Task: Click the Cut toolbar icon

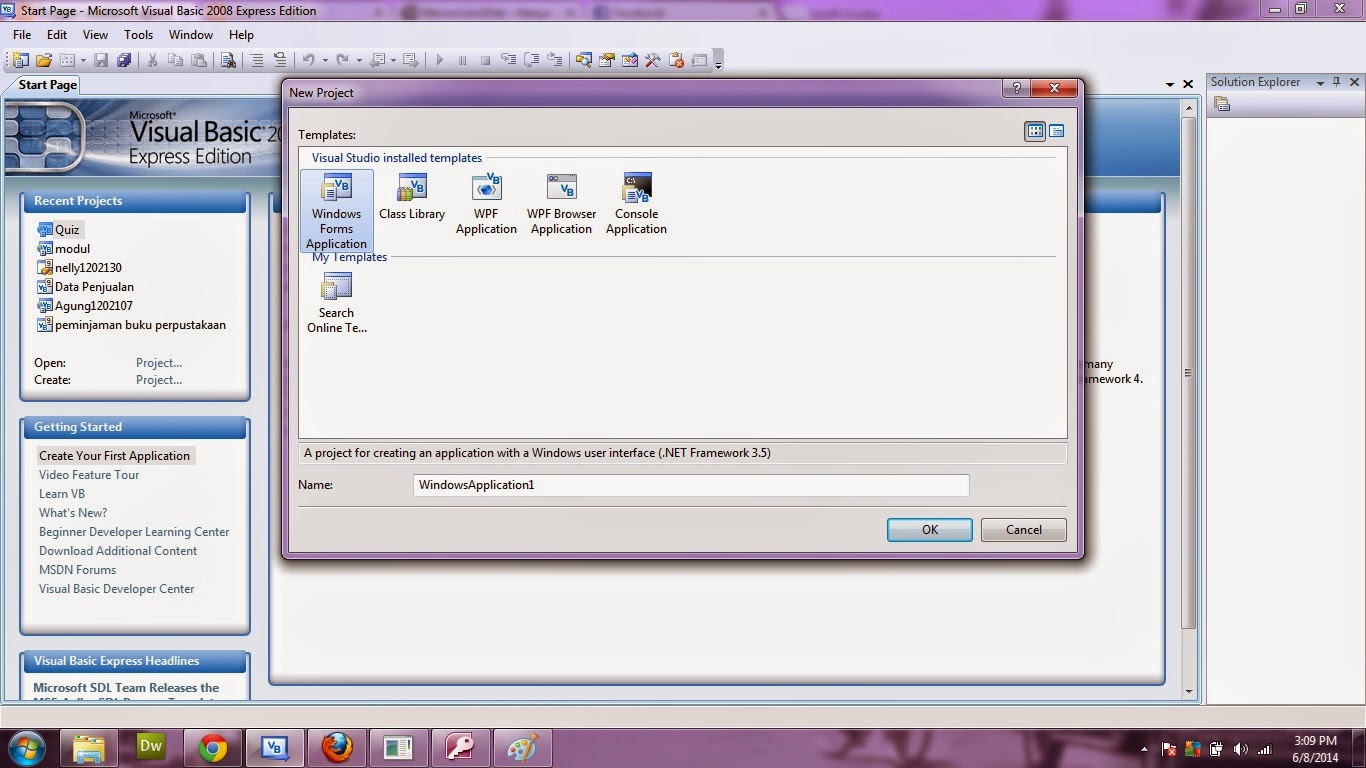Action: click(152, 60)
